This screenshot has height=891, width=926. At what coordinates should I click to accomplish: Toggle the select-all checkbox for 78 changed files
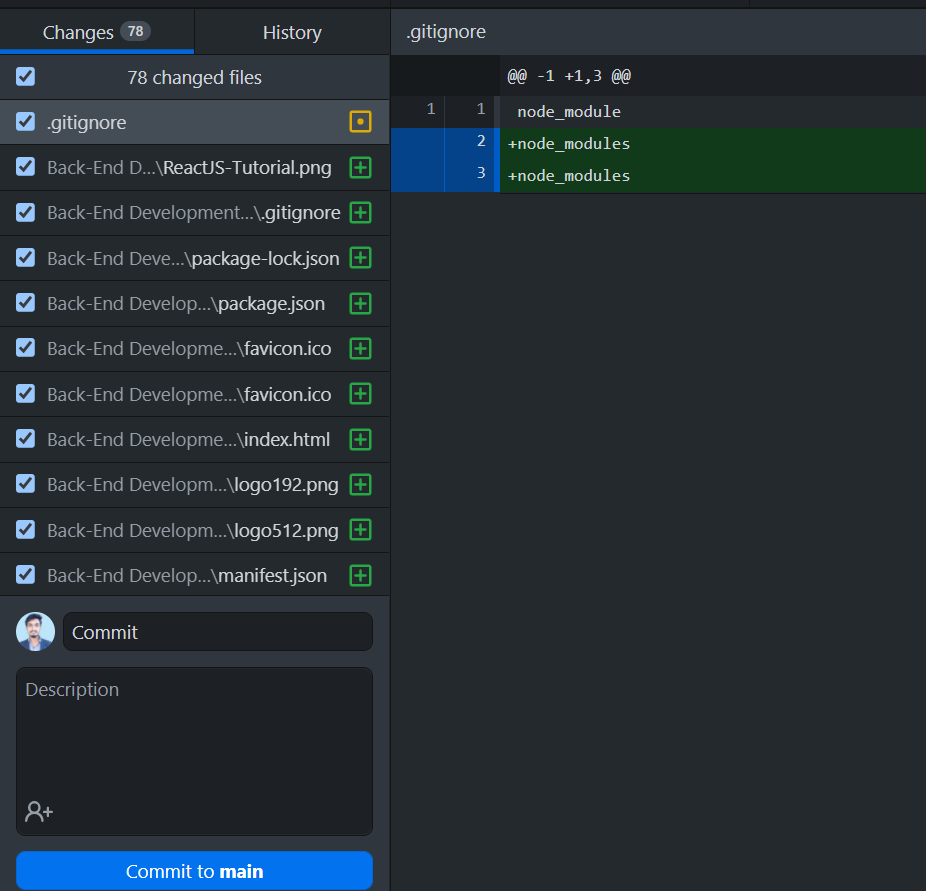click(25, 76)
